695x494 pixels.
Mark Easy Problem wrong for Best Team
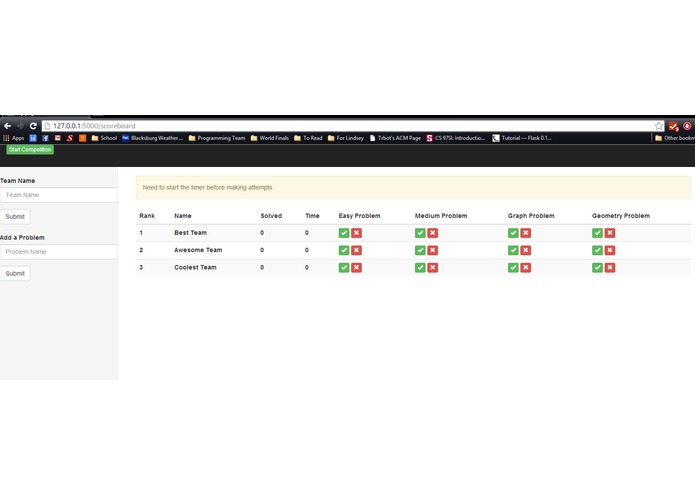click(x=356, y=233)
